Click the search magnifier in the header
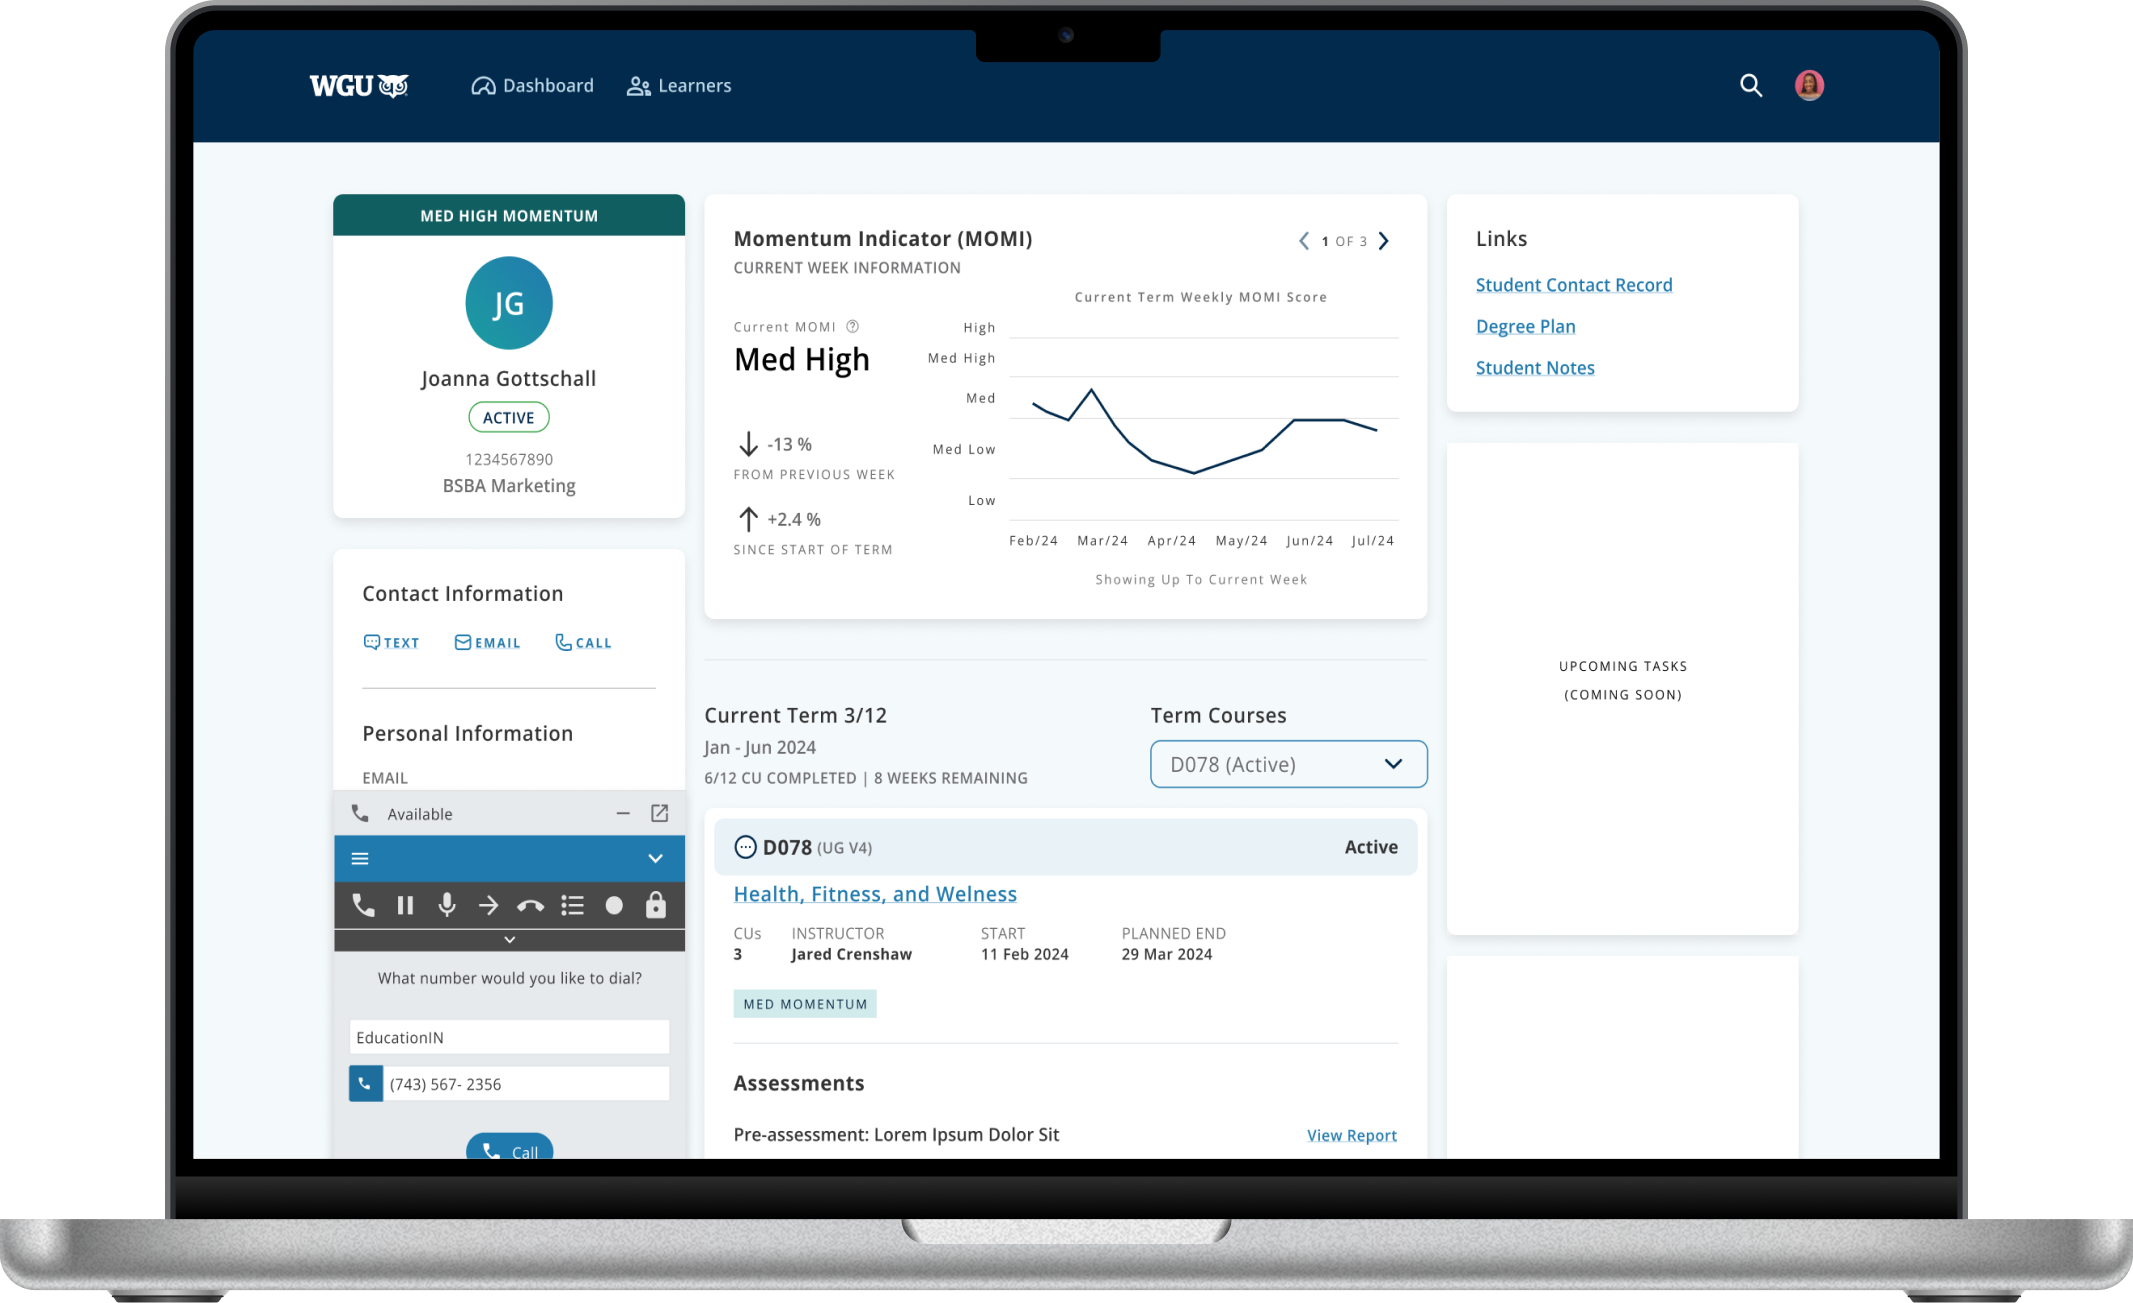This screenshot has height=1303, width=2133. [x=1750, y=86]
